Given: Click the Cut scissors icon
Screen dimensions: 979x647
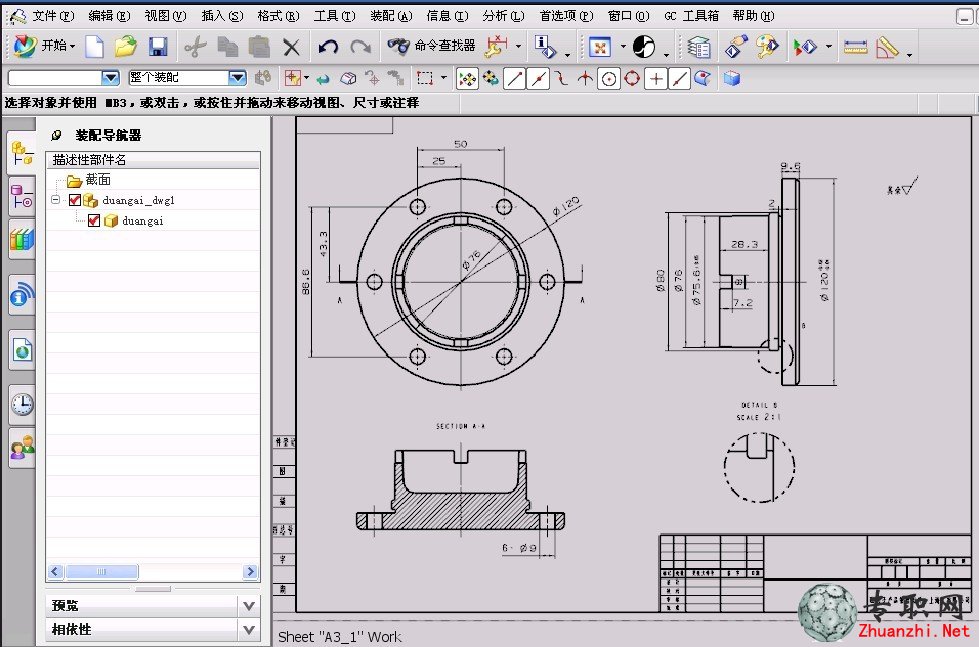Looking at the screenshot, I should [195, 47].
